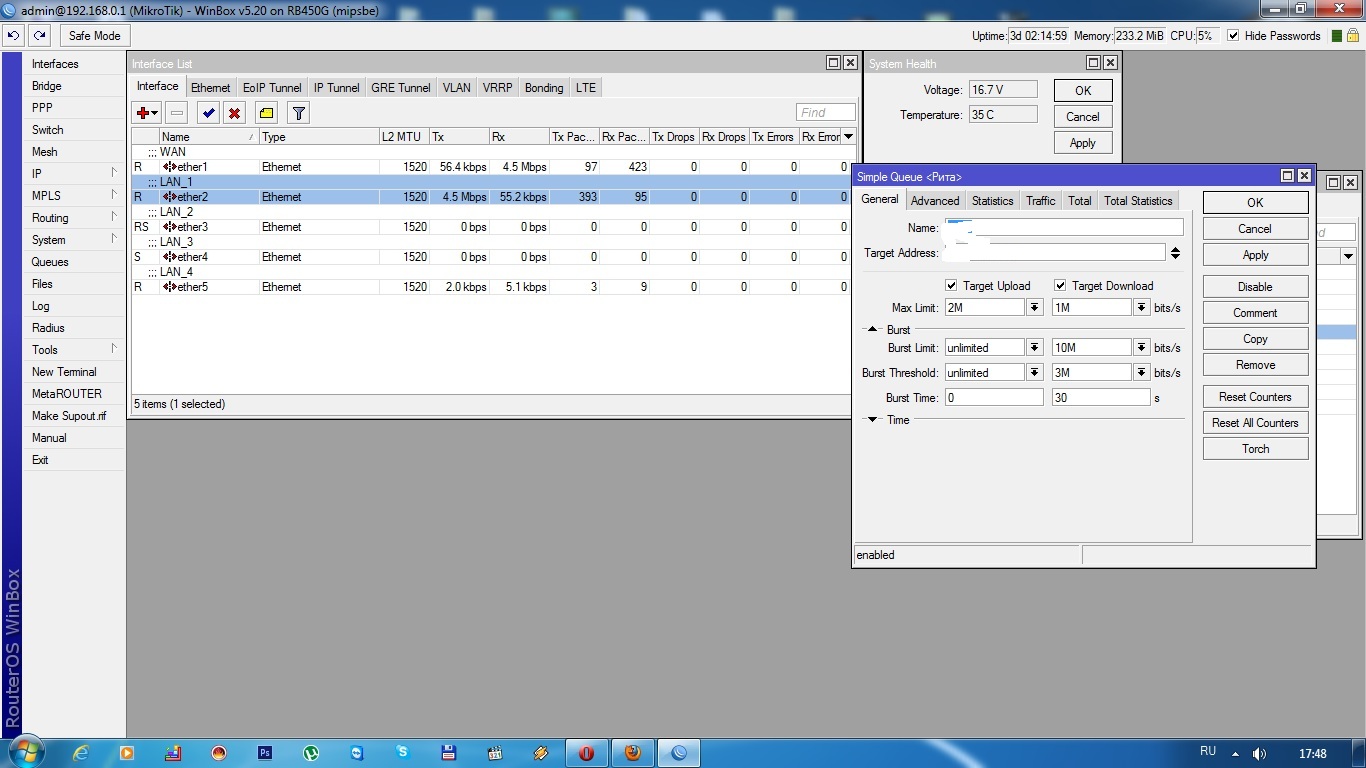Open the Max Limit upload dropdown (2M)
Image resolution: width=1366 pixels, height=768 pixels.
pyautogui.click(x=1035, y=308)
